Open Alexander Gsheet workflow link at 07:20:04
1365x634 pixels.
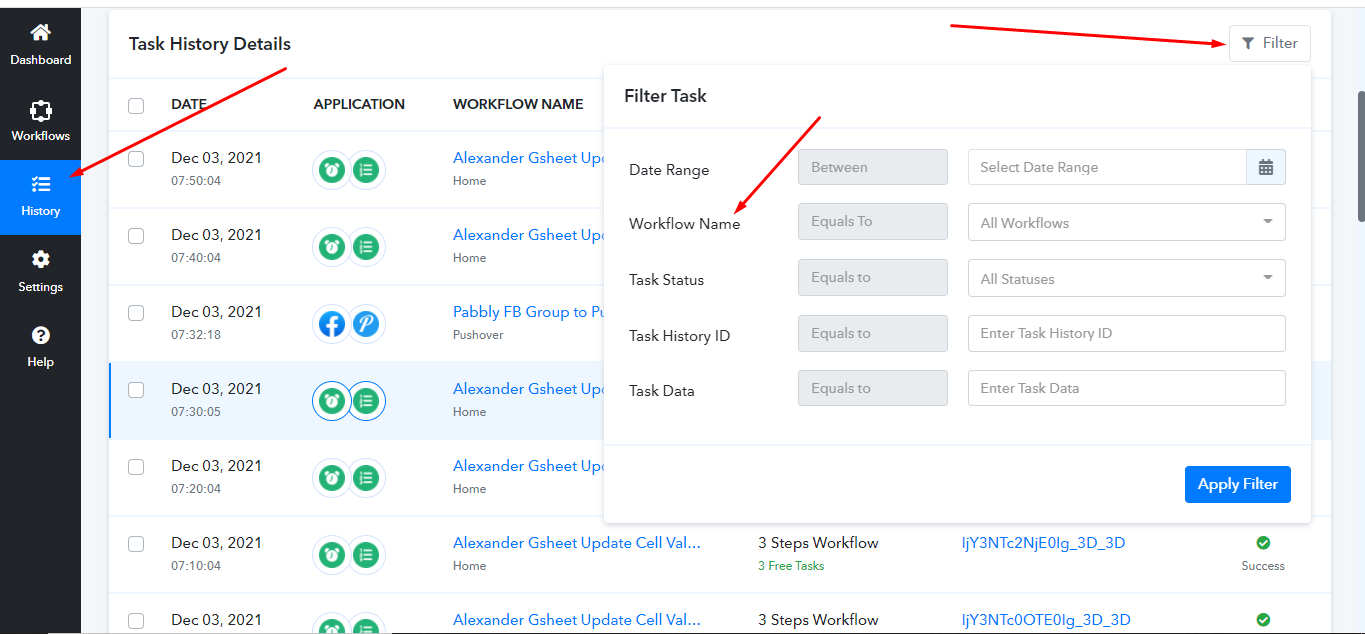[x=528, y=466]
